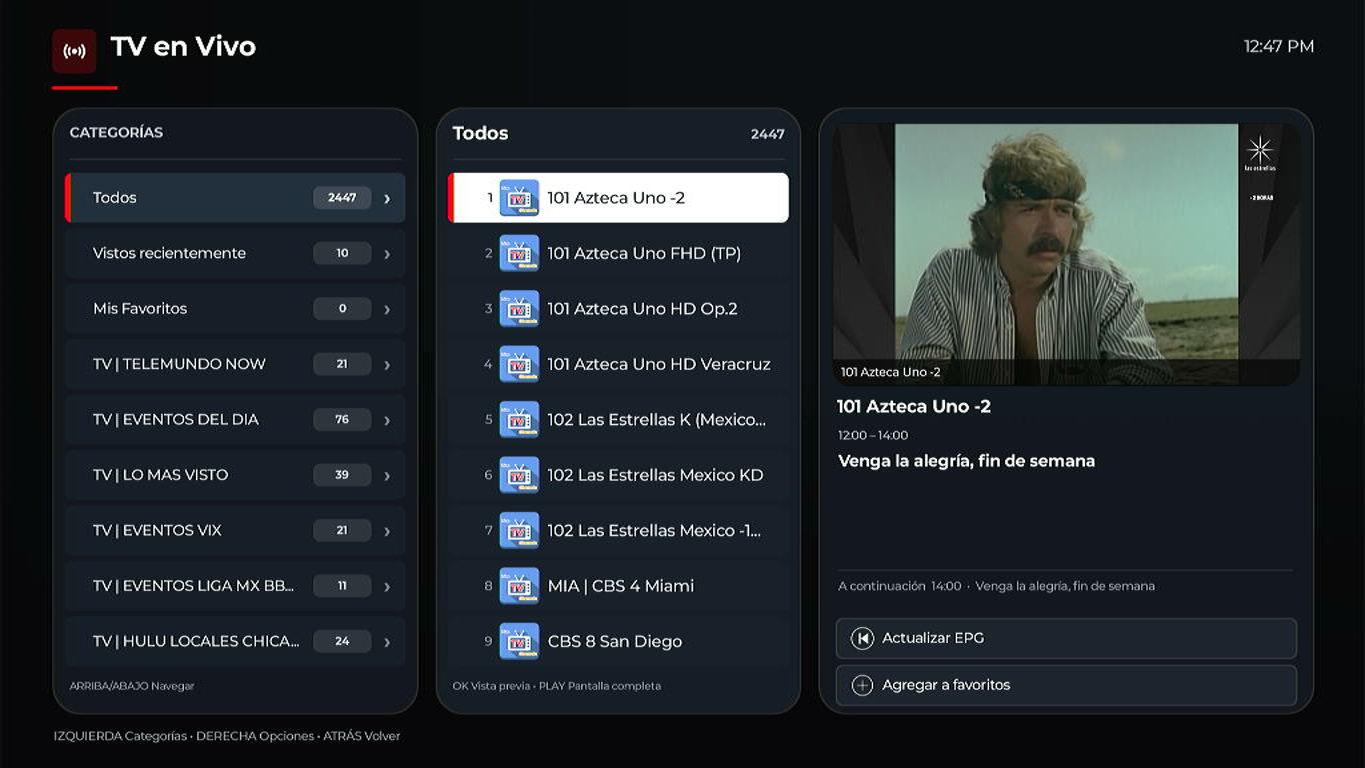Click the A continuación 14:00 upcoming line

click(996, 586)
